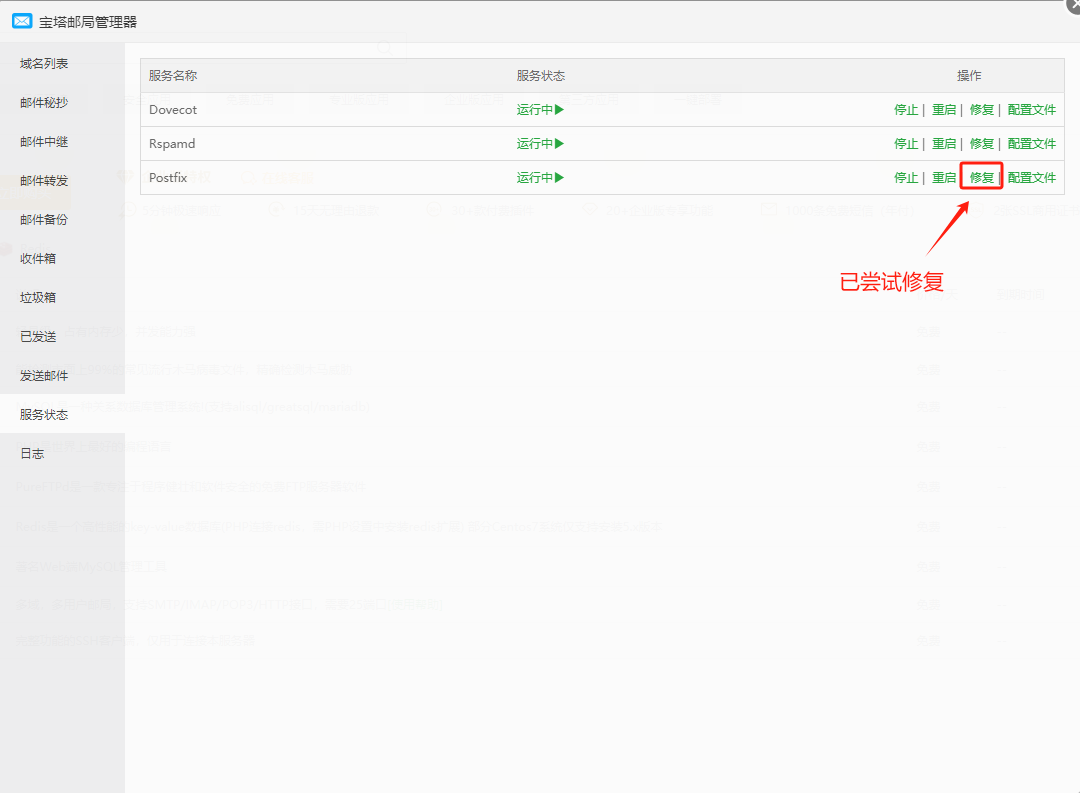Open Dovecot 配置文件
The width and height of the screenshot is (1080, 793).
click(x=1032, y=110)
